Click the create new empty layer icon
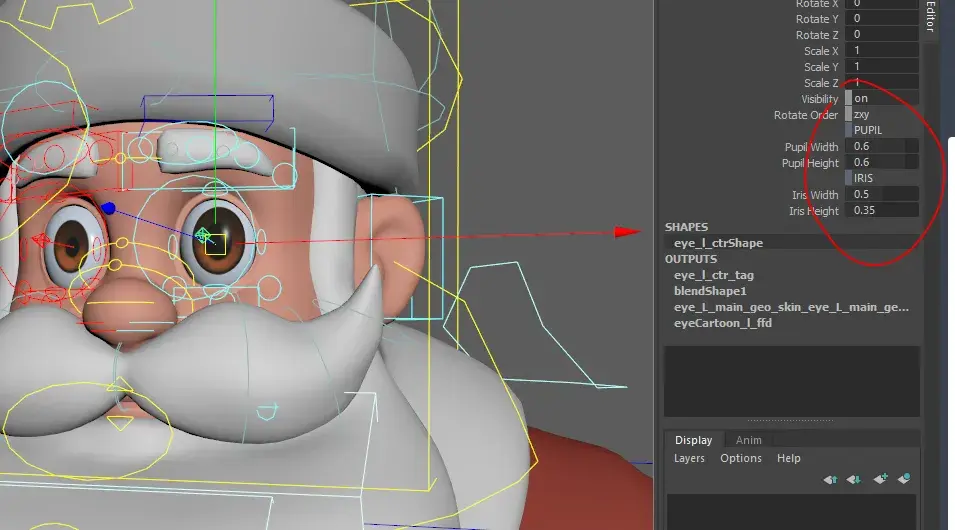The image size is (955, 530). pyautogui.click(x=880, y=480)
